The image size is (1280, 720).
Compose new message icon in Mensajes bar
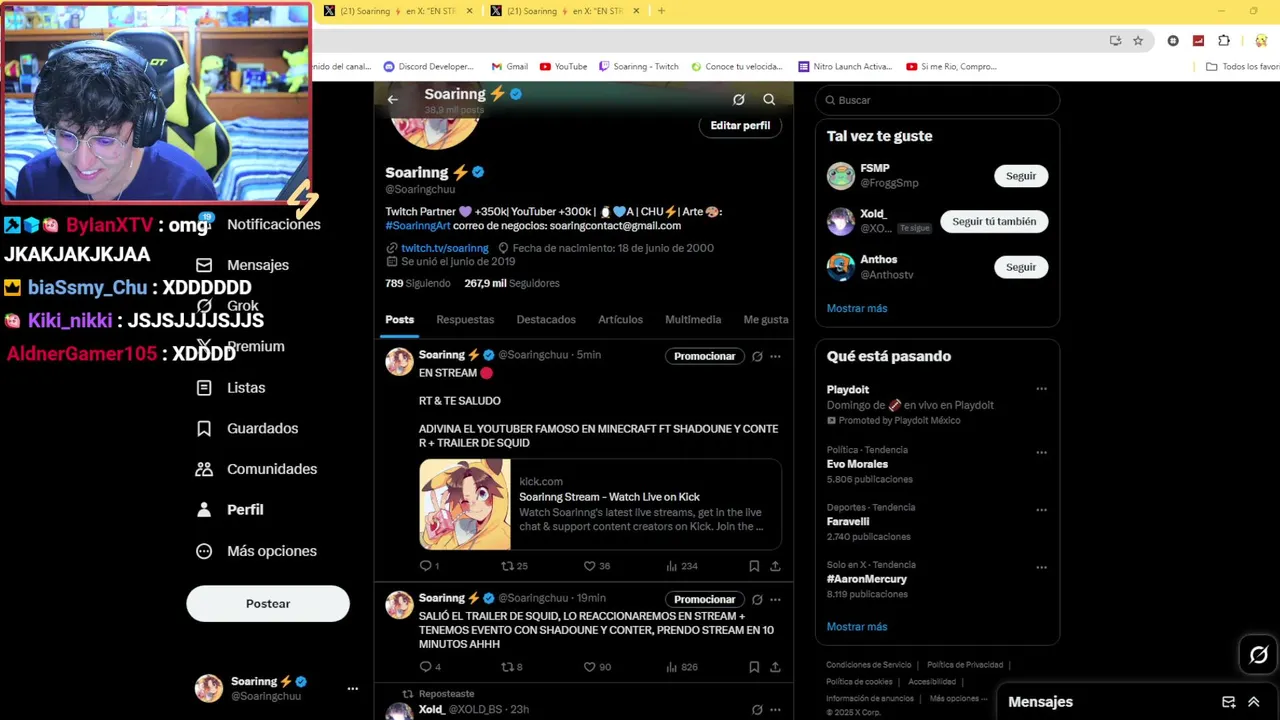point(1229,702)
